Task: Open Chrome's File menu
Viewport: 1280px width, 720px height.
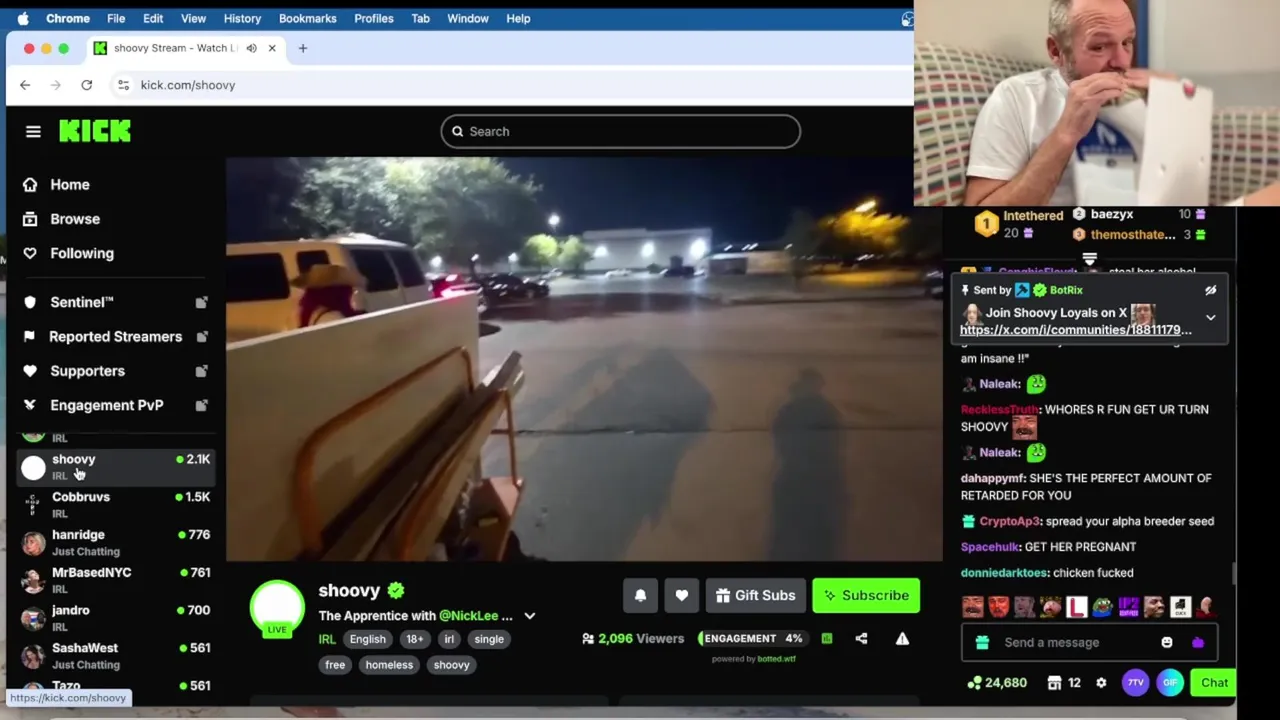Action: [116, 18]
